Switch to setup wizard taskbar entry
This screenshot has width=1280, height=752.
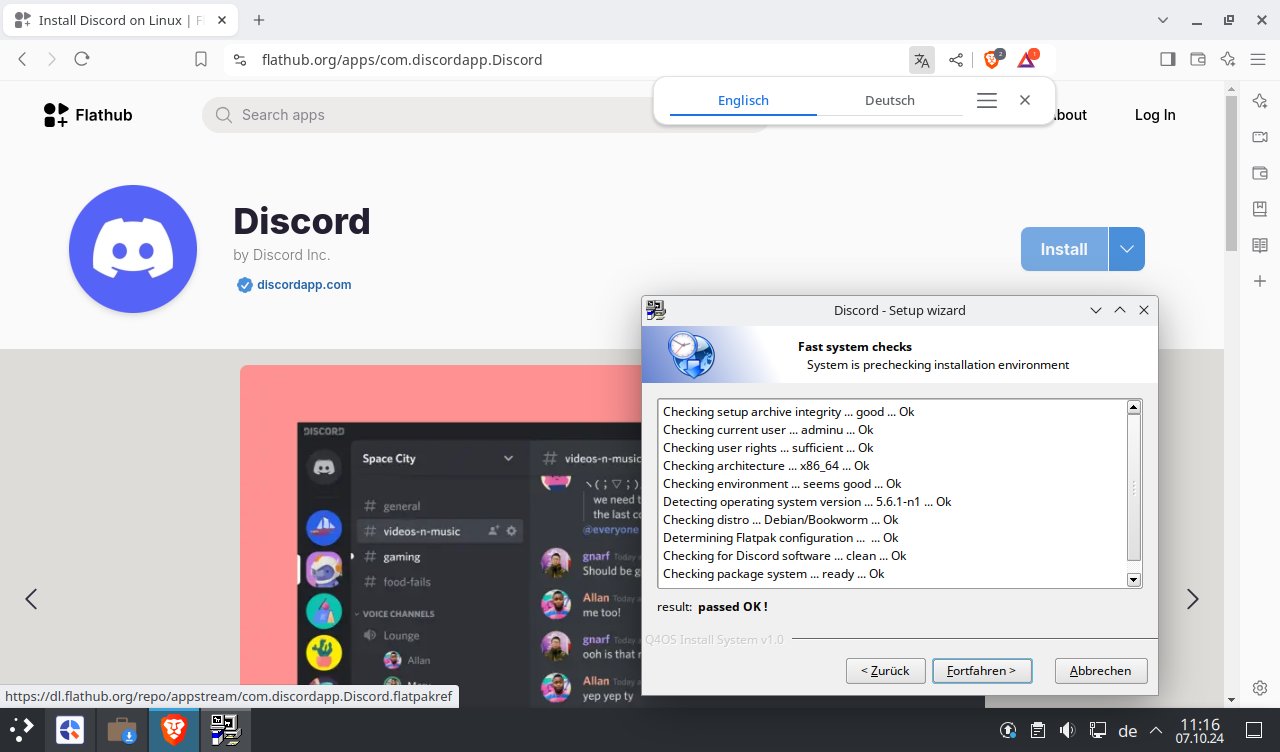pyautogui.click(x=225, y=731)
